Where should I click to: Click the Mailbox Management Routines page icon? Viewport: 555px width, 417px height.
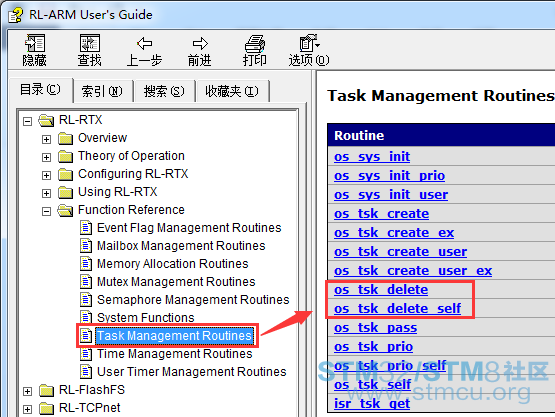coord(86,246)
